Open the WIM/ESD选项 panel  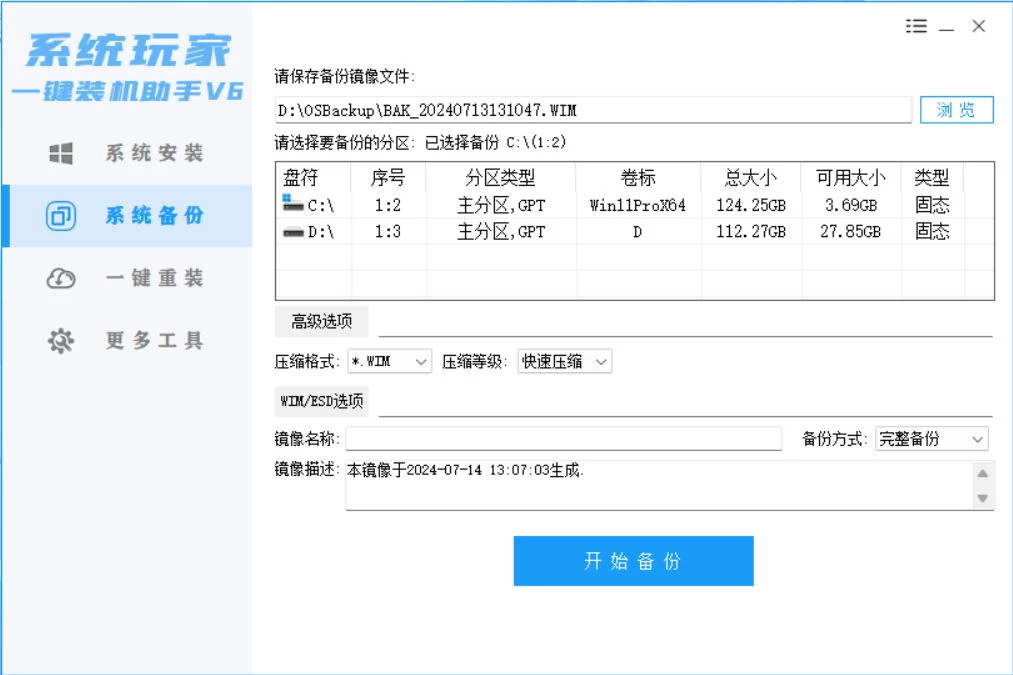(322, 401)
